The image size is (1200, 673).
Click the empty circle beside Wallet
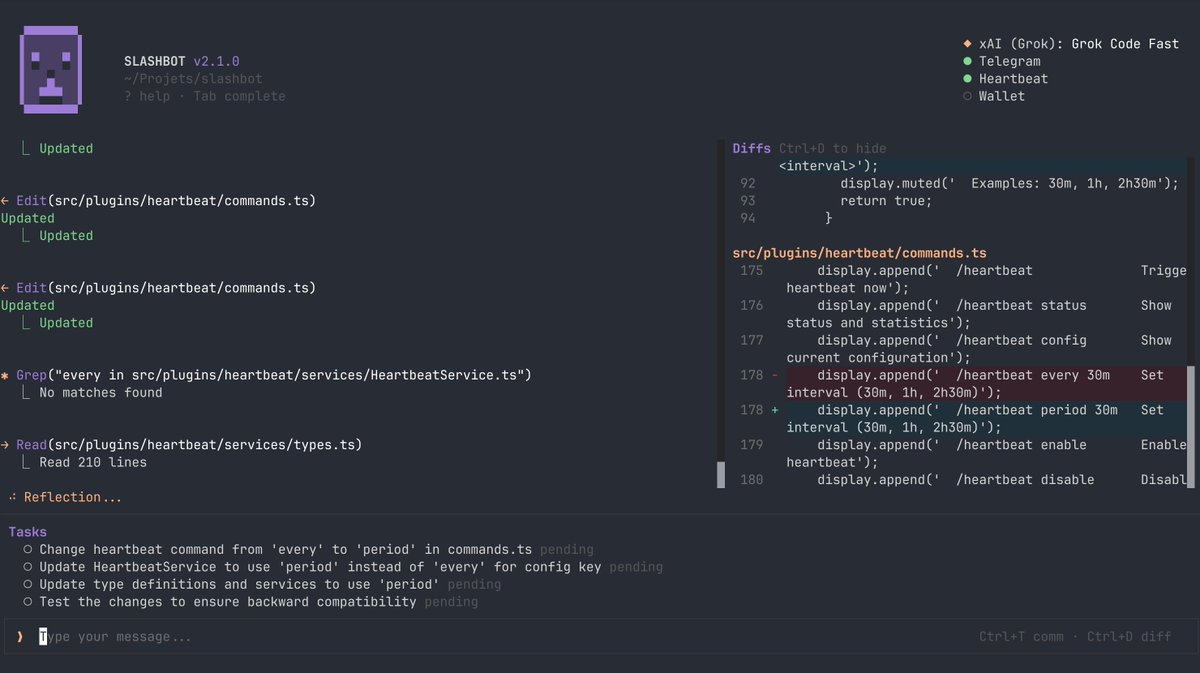click(x=967, y=96)
